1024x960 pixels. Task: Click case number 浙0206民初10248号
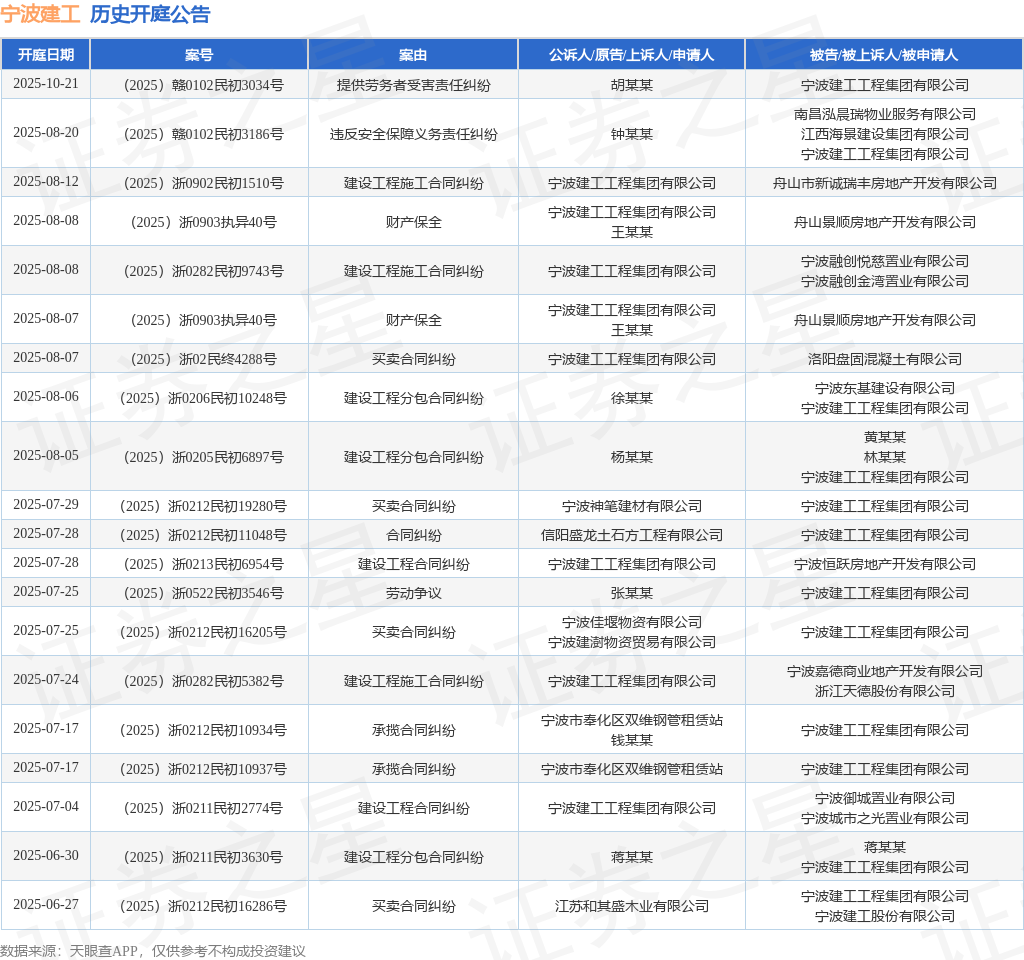204,398
